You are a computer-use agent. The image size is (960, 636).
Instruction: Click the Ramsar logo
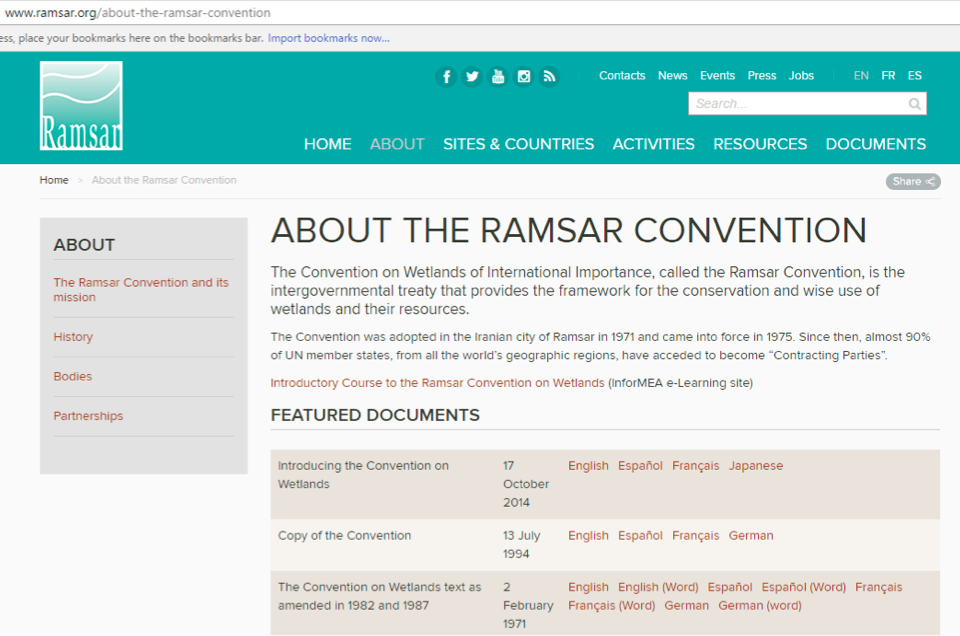pyautogui.click(x=81, y=105)
